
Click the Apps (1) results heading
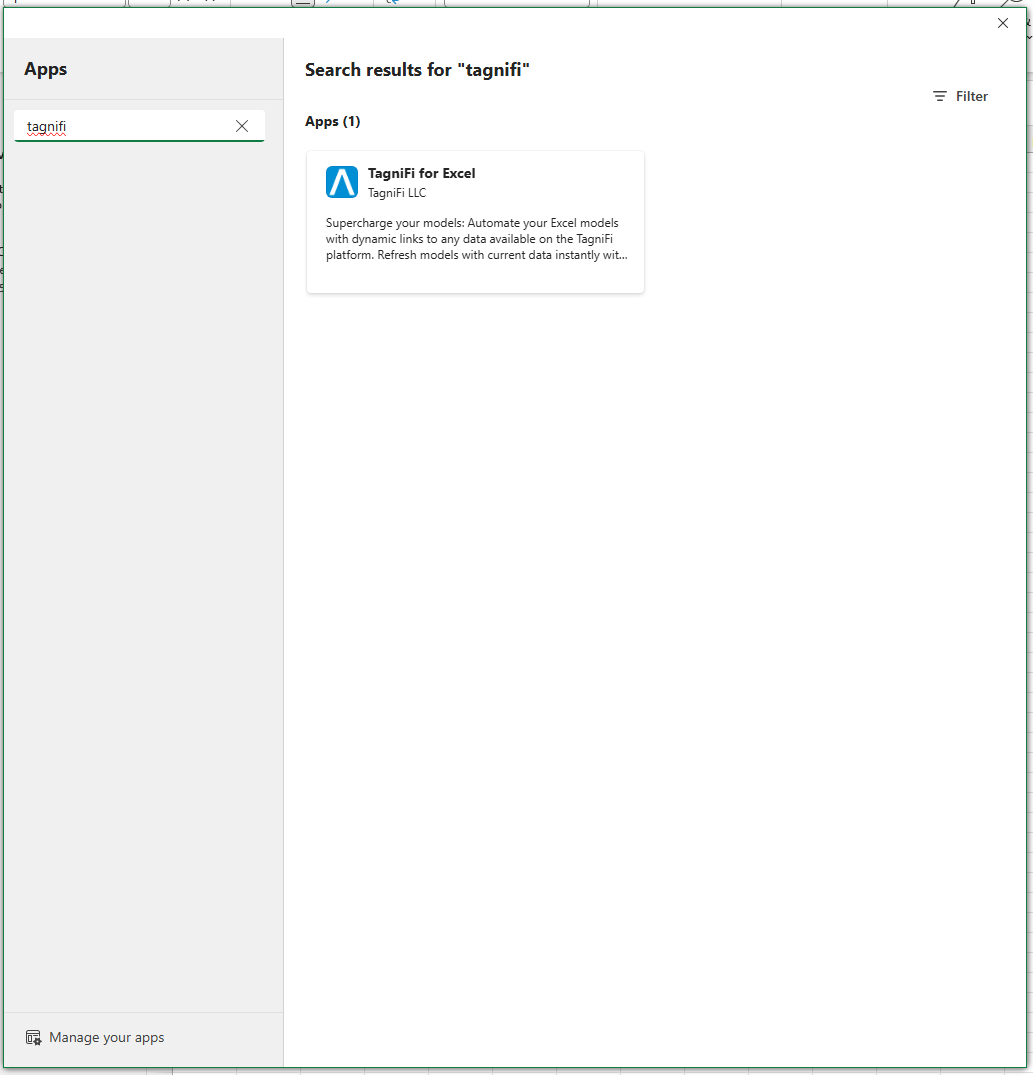[332, 121]
